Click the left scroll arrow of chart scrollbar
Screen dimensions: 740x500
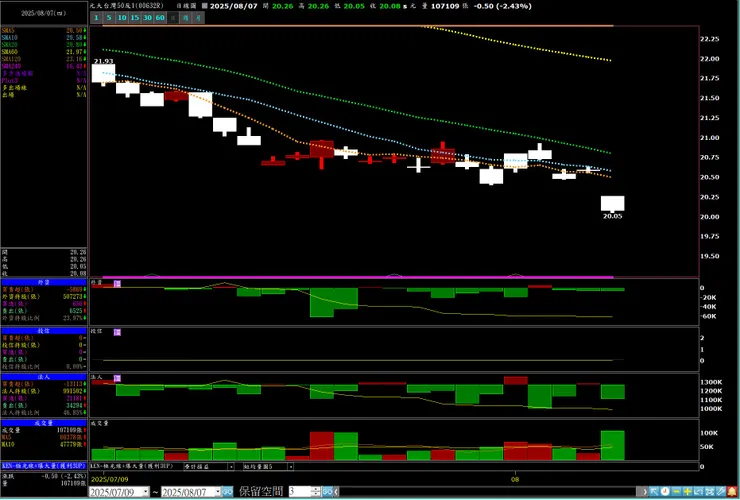click(x=336, y=492)
